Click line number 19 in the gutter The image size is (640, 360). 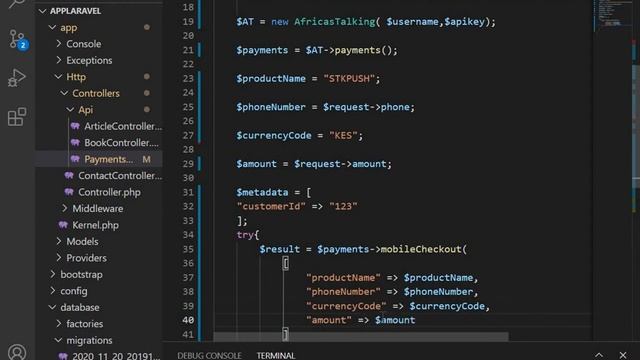pos(188,22)
